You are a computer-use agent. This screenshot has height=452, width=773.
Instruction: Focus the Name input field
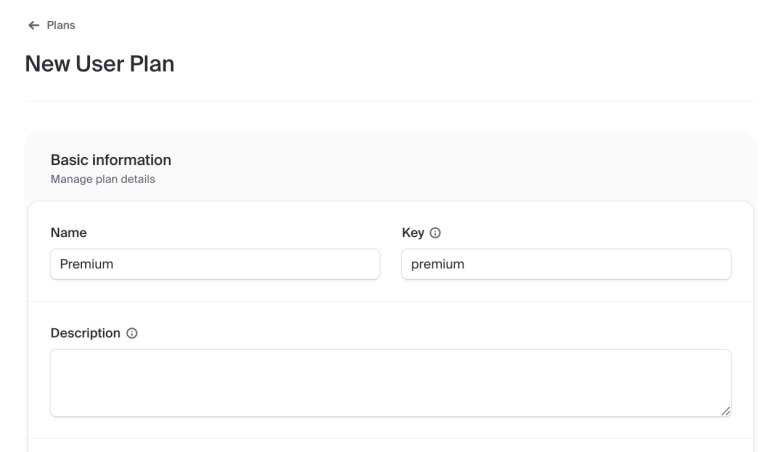215,264
